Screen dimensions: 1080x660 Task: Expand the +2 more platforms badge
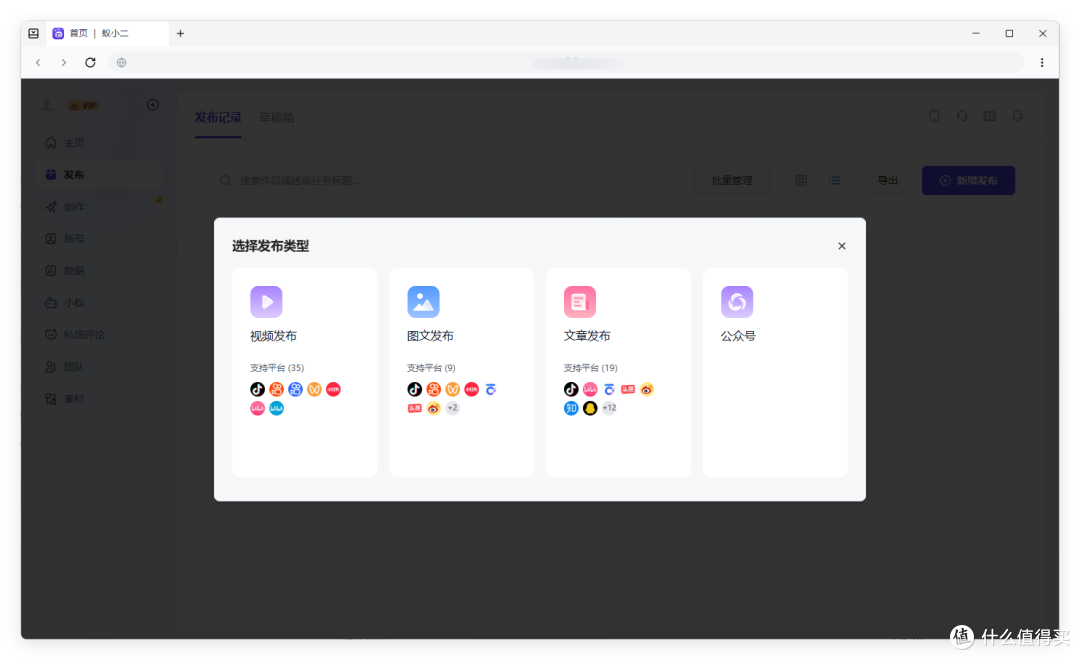pyautogui.click(x=453, y=408)
